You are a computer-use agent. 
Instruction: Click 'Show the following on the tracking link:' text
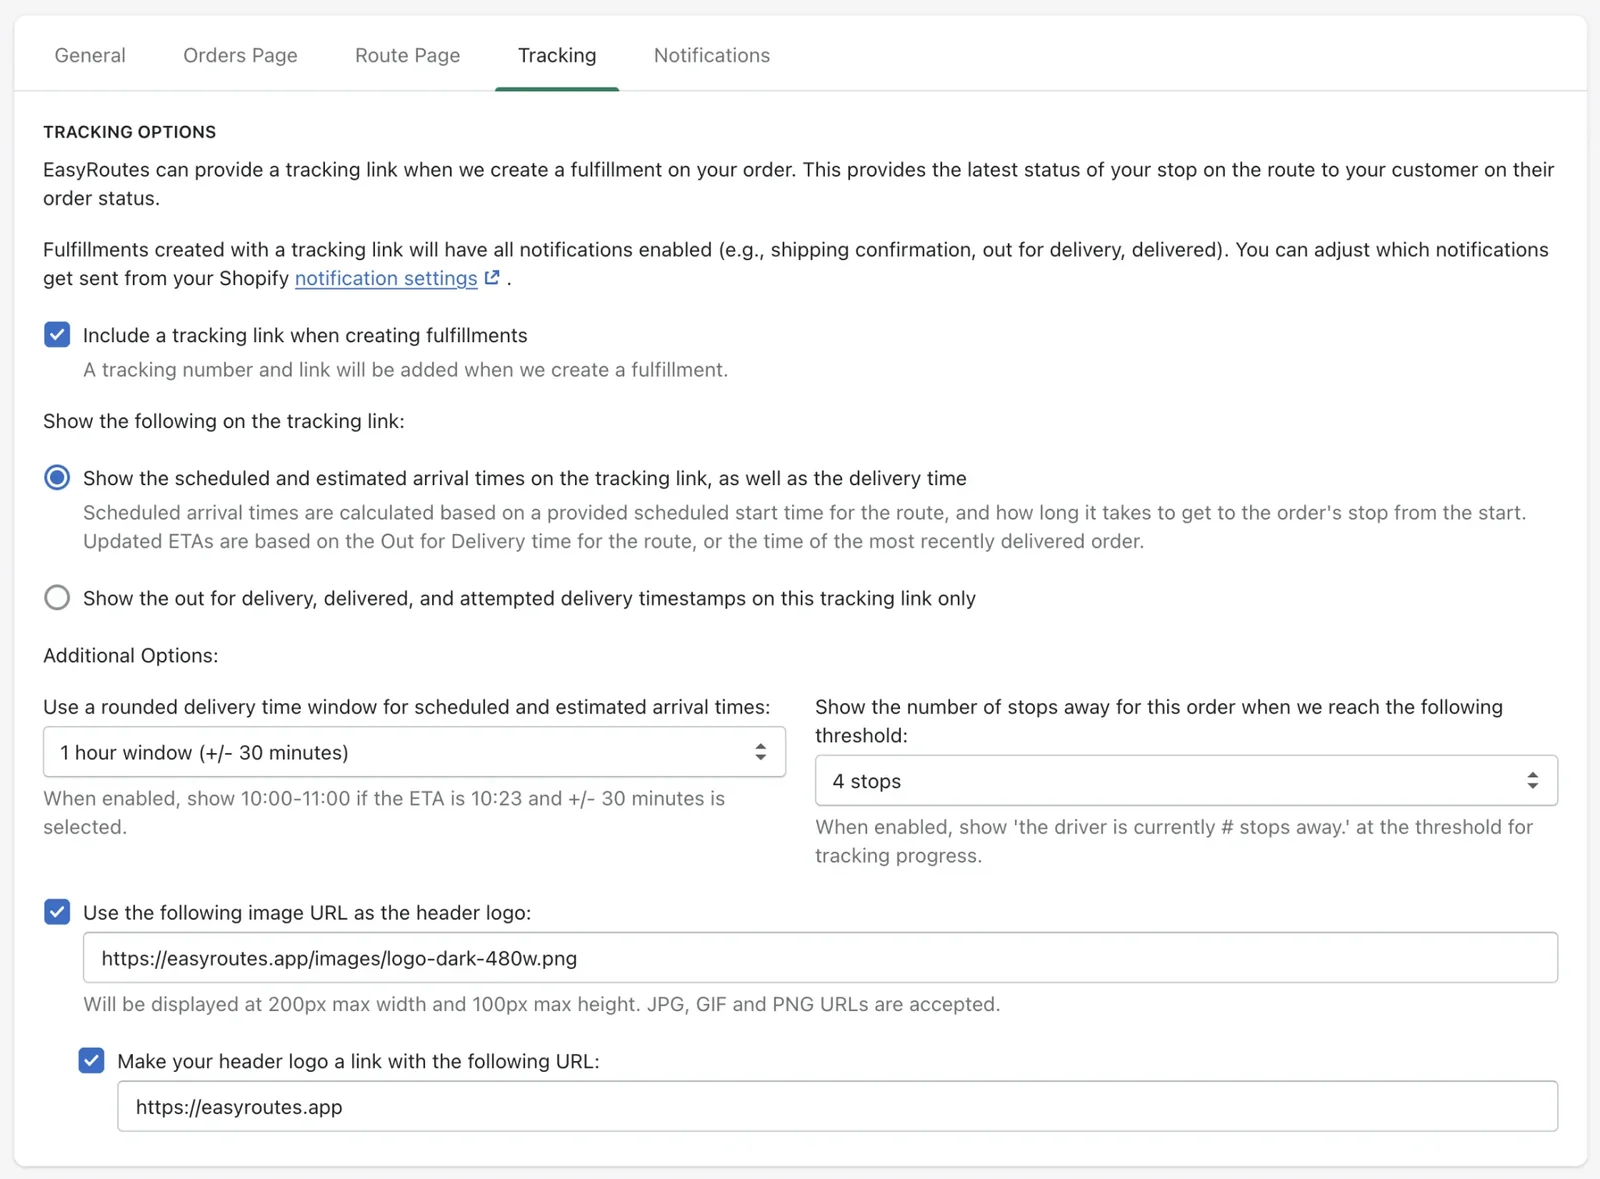click(224, 421)
